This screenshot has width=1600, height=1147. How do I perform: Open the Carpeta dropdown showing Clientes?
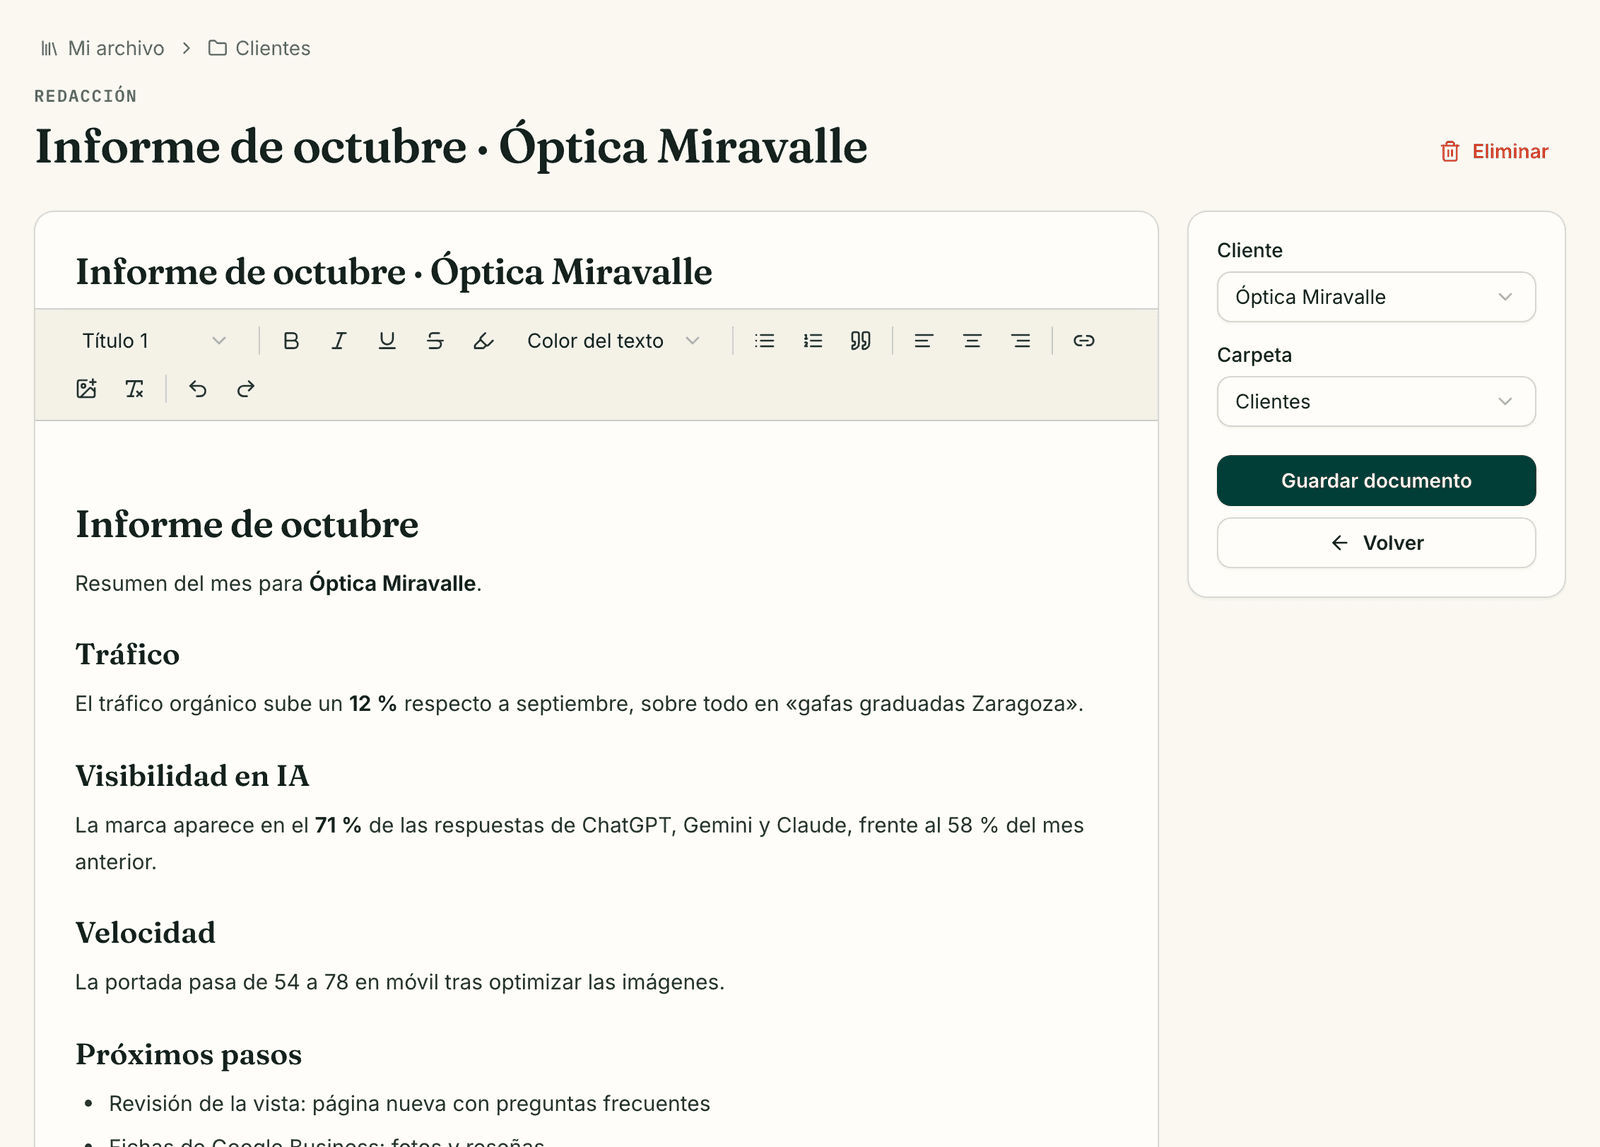1376,401
